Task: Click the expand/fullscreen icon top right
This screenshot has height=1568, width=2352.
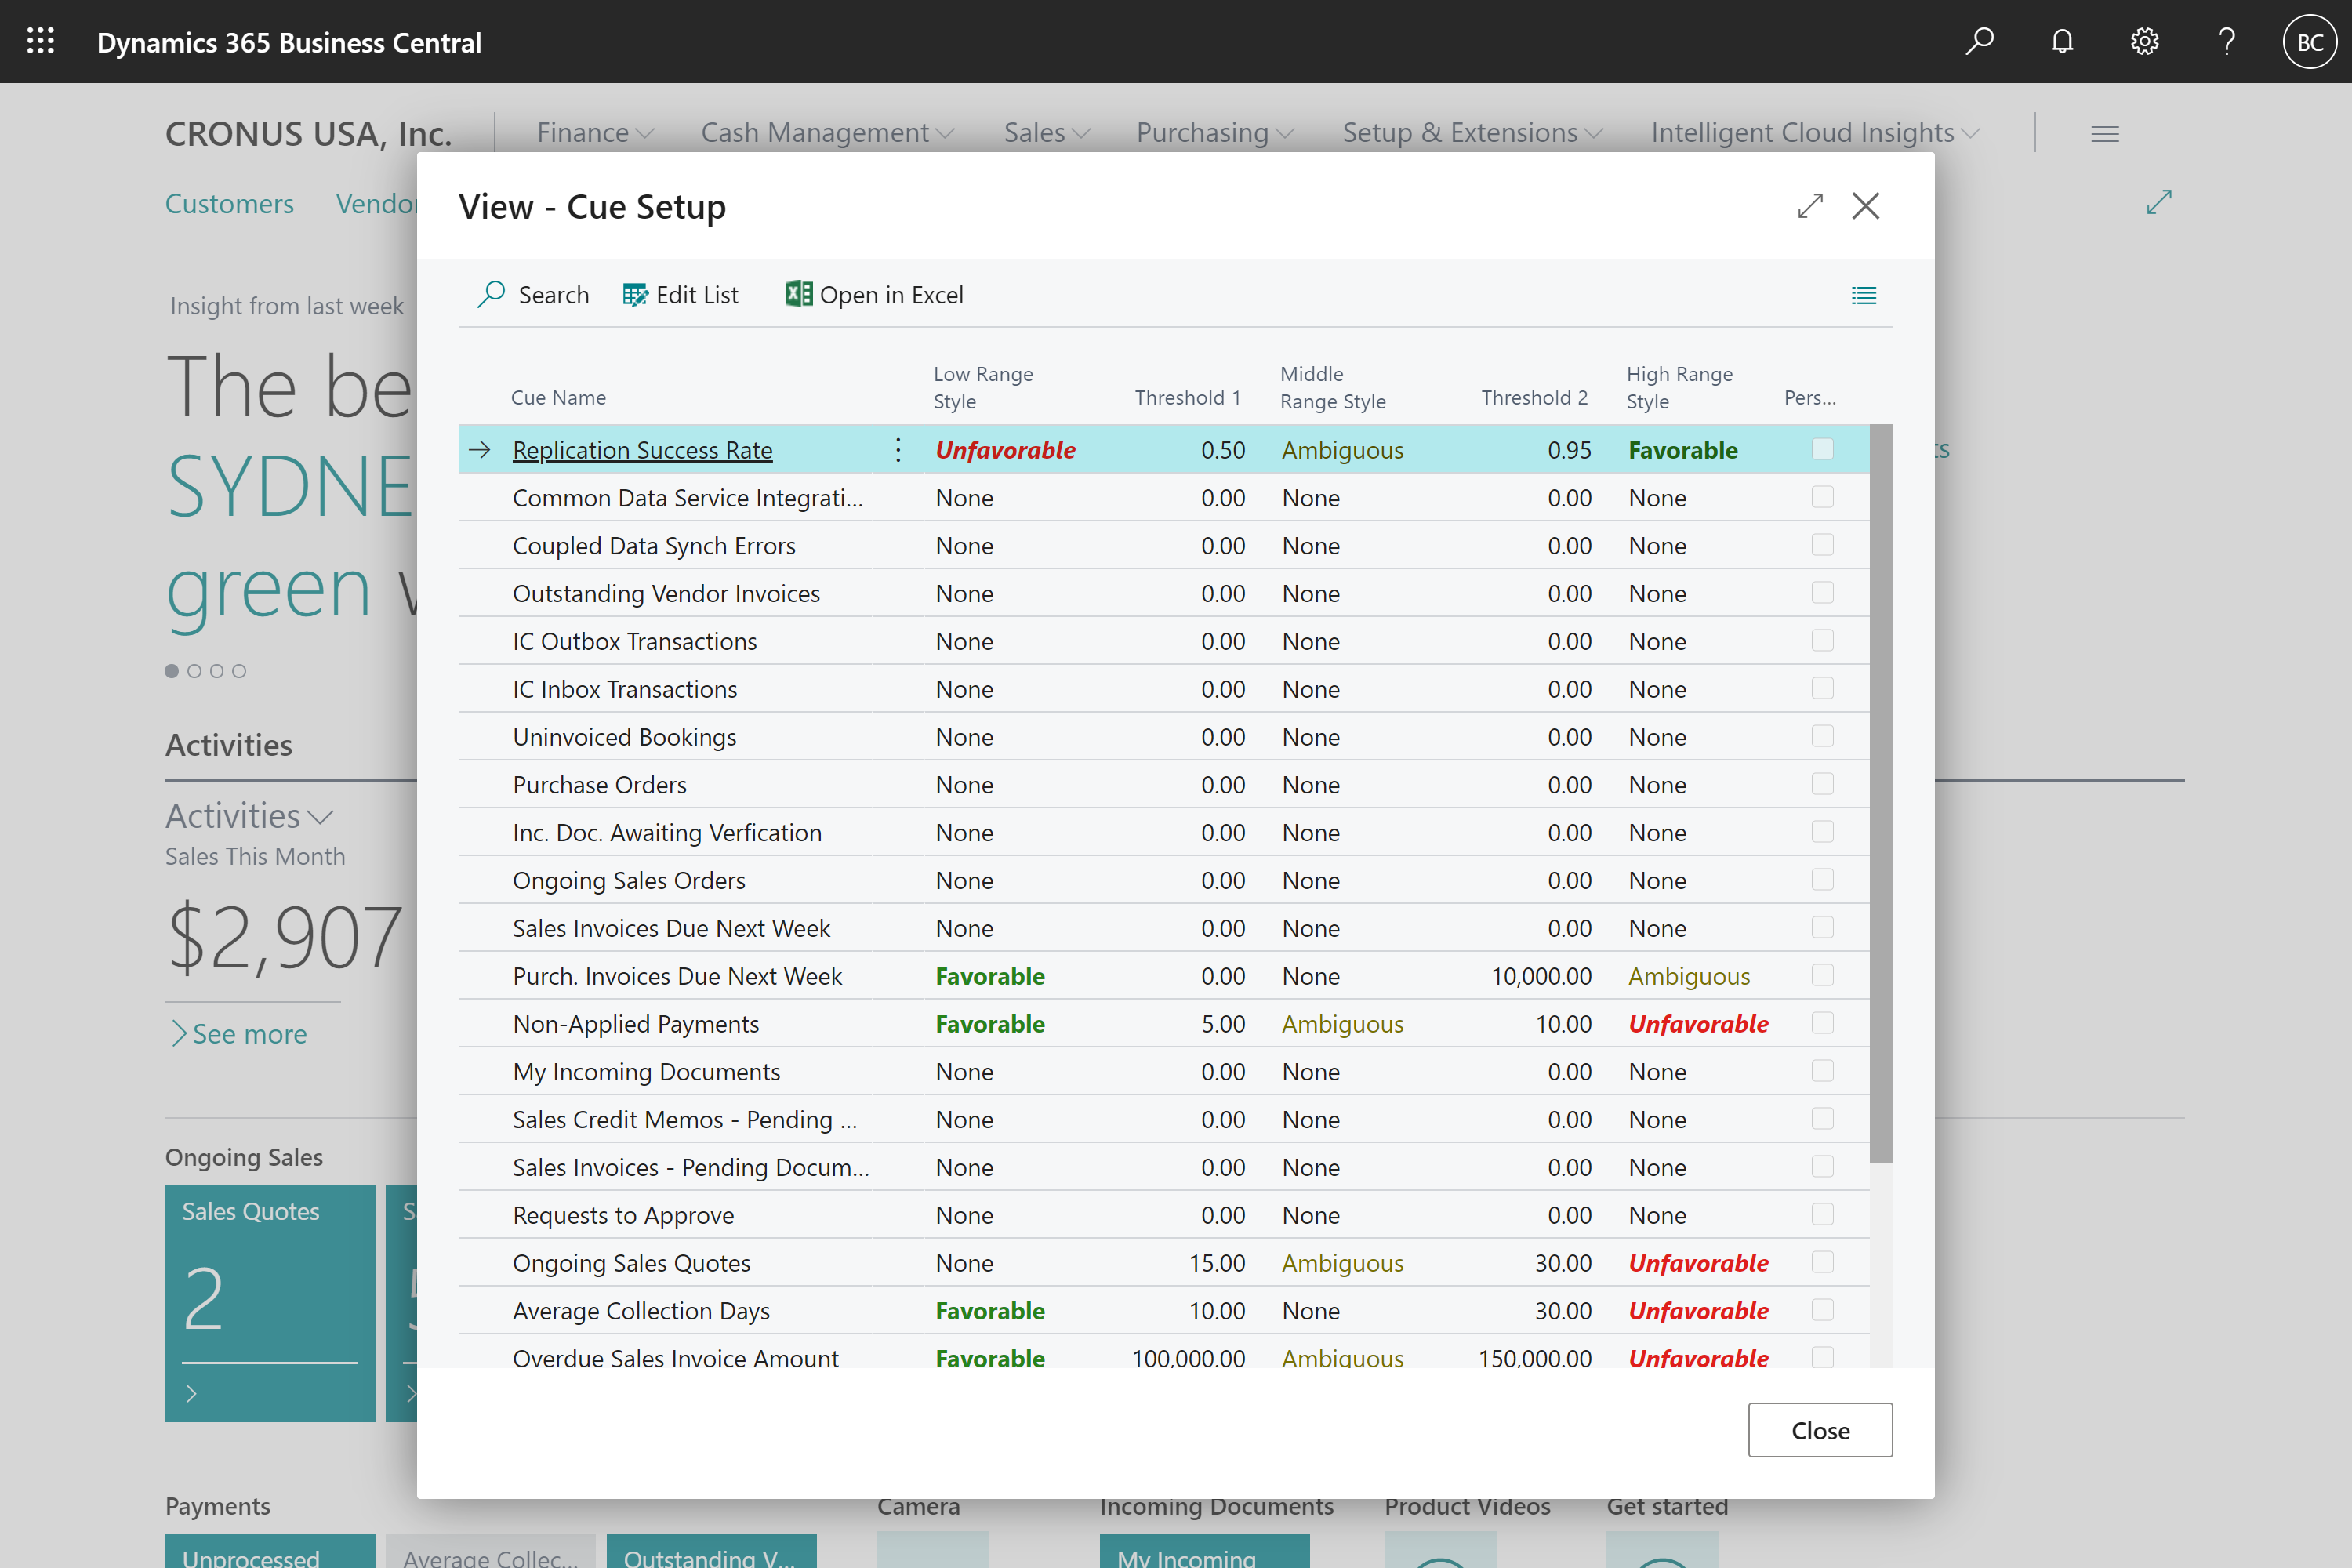Action: 1808,206
